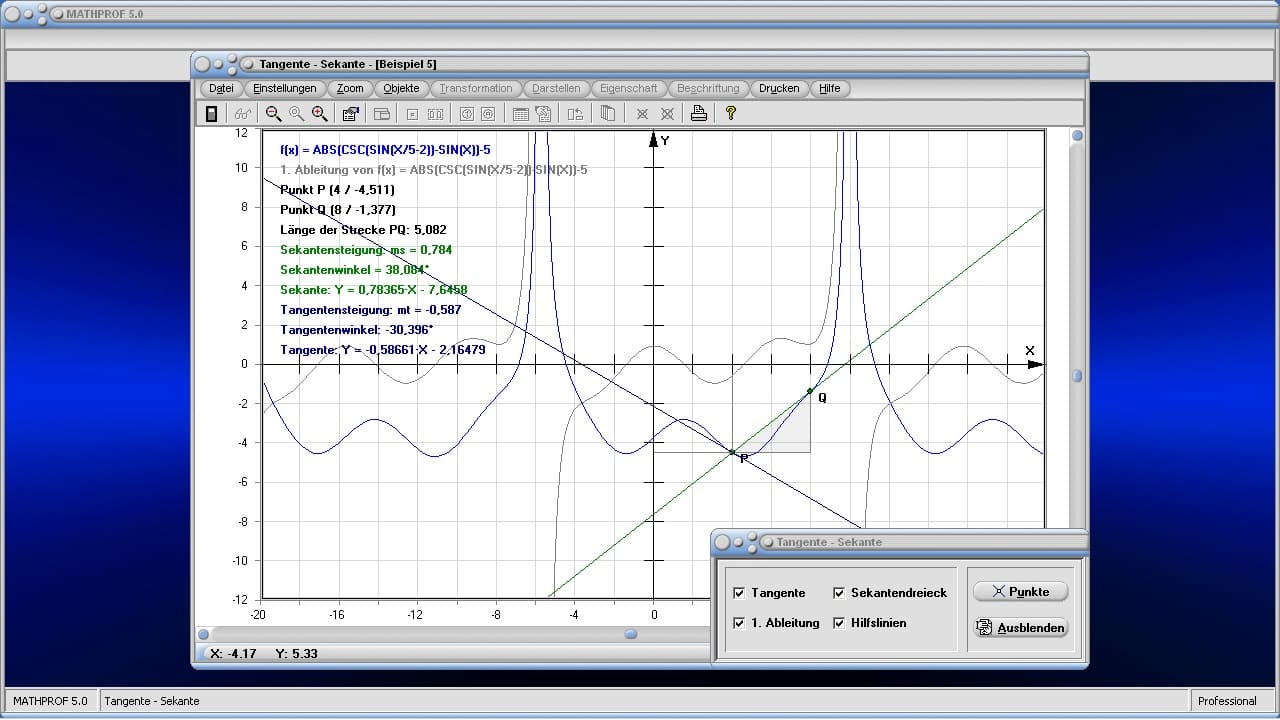
Task: Click the window layout toolbar icon
Action: 382,114
